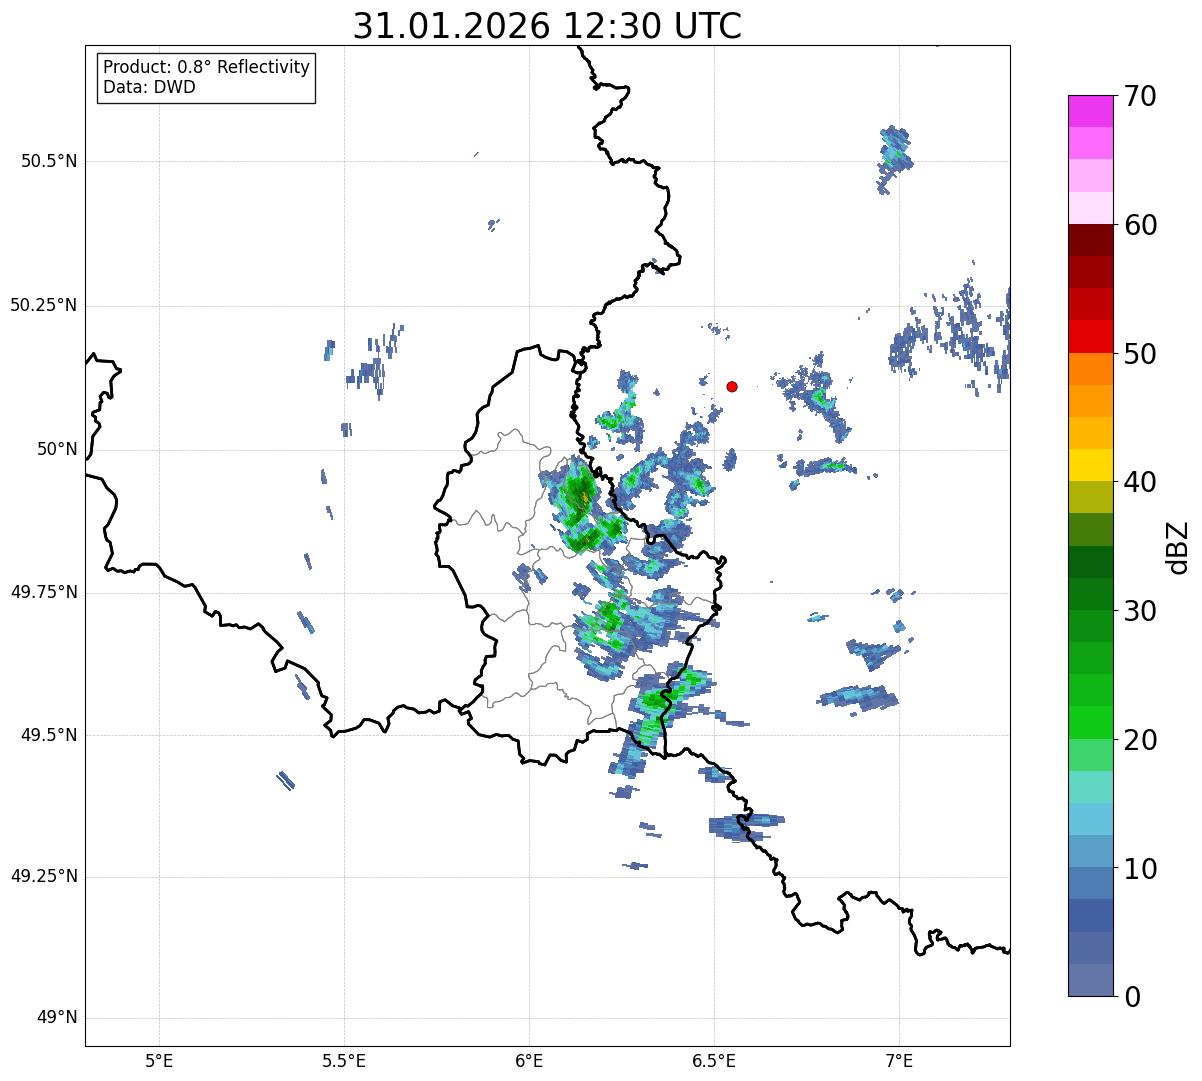1202x1081 pixels.
Task: Click the '50°N' latitude label
Action: (x=57, y=449)
